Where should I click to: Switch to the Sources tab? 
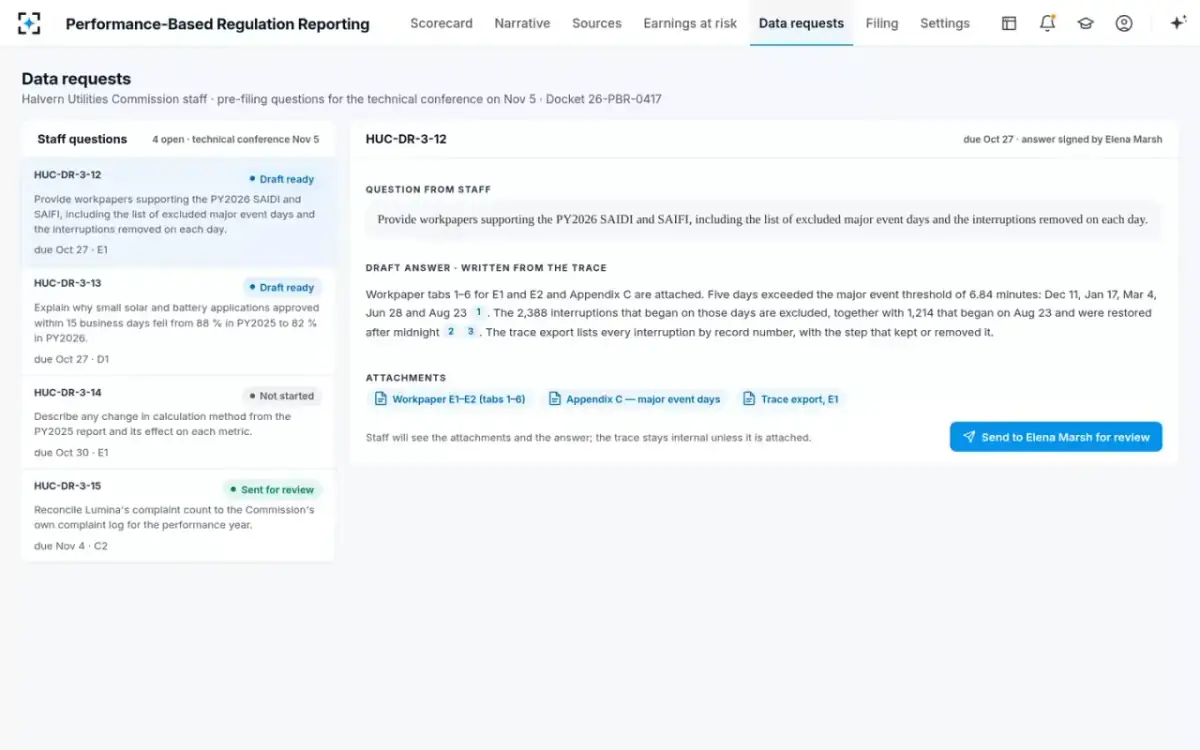[597, 23]
